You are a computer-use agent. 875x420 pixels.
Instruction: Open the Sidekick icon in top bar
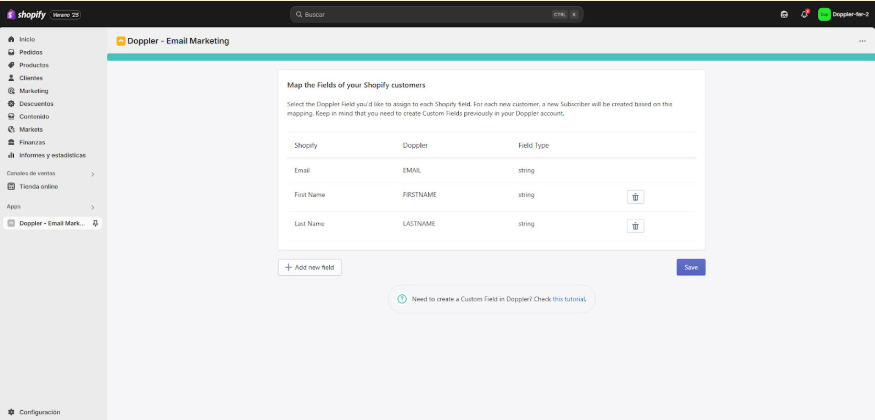pyautogui.click(x=784, y=15)
